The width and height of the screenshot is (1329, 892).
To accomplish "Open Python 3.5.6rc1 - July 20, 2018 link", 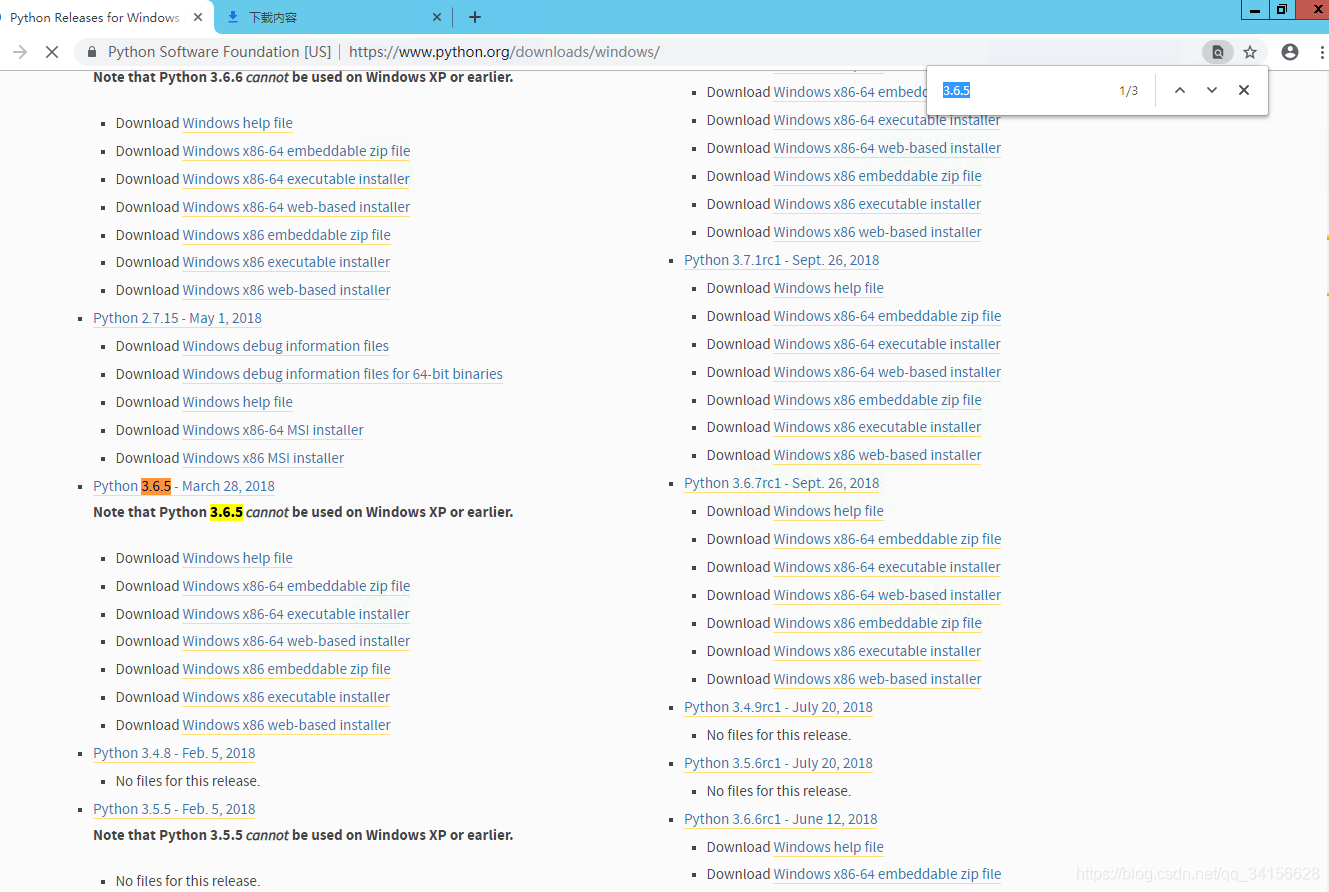I will (x=778, y=763).
